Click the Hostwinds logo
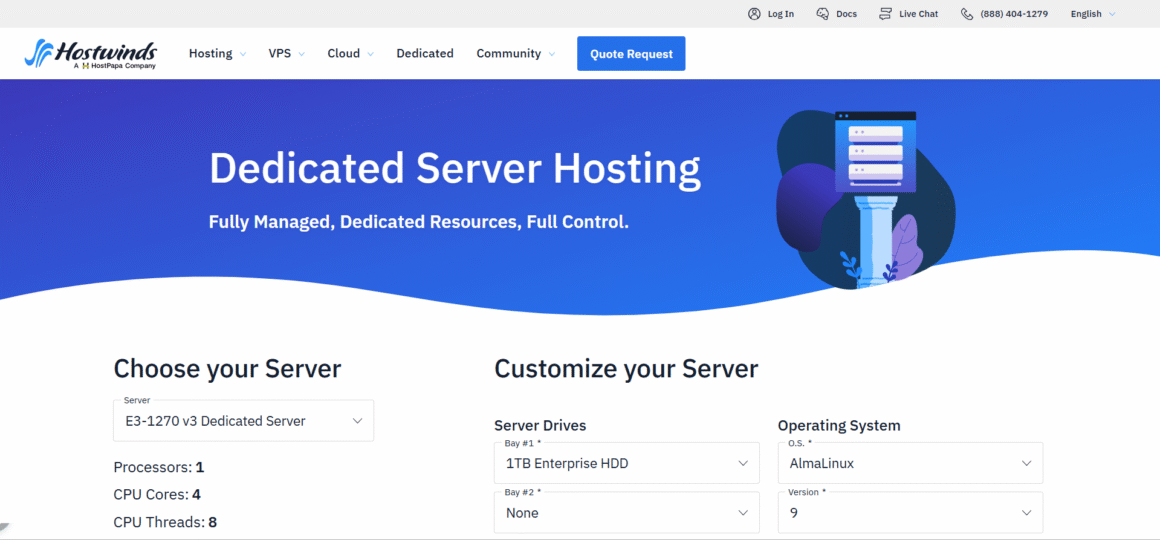 coord(90,53)
